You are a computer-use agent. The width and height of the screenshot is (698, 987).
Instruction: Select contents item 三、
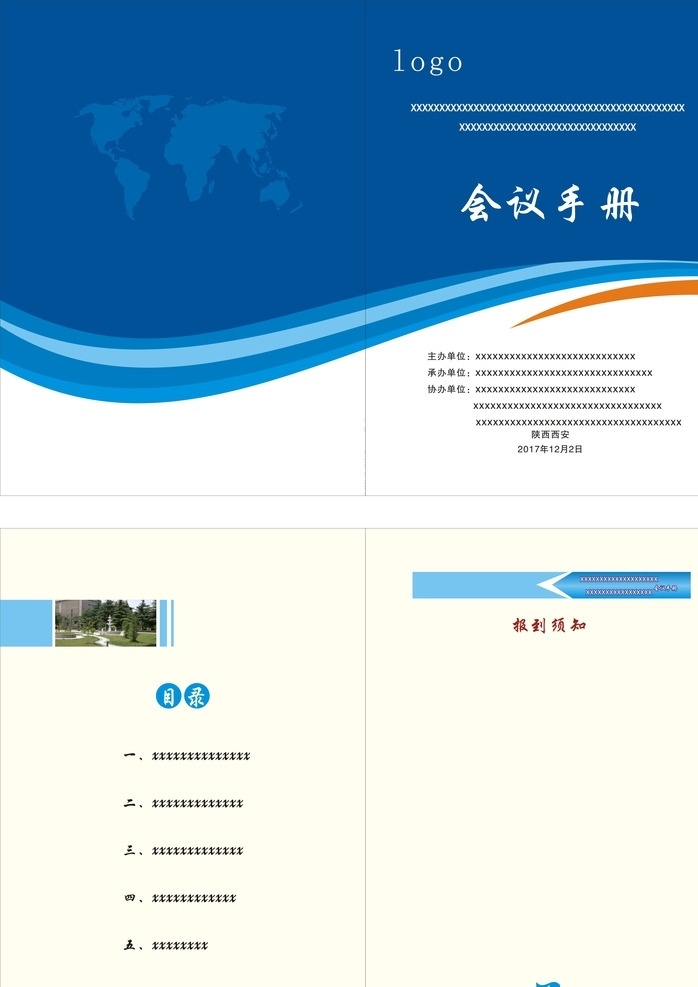coord(183,850)
